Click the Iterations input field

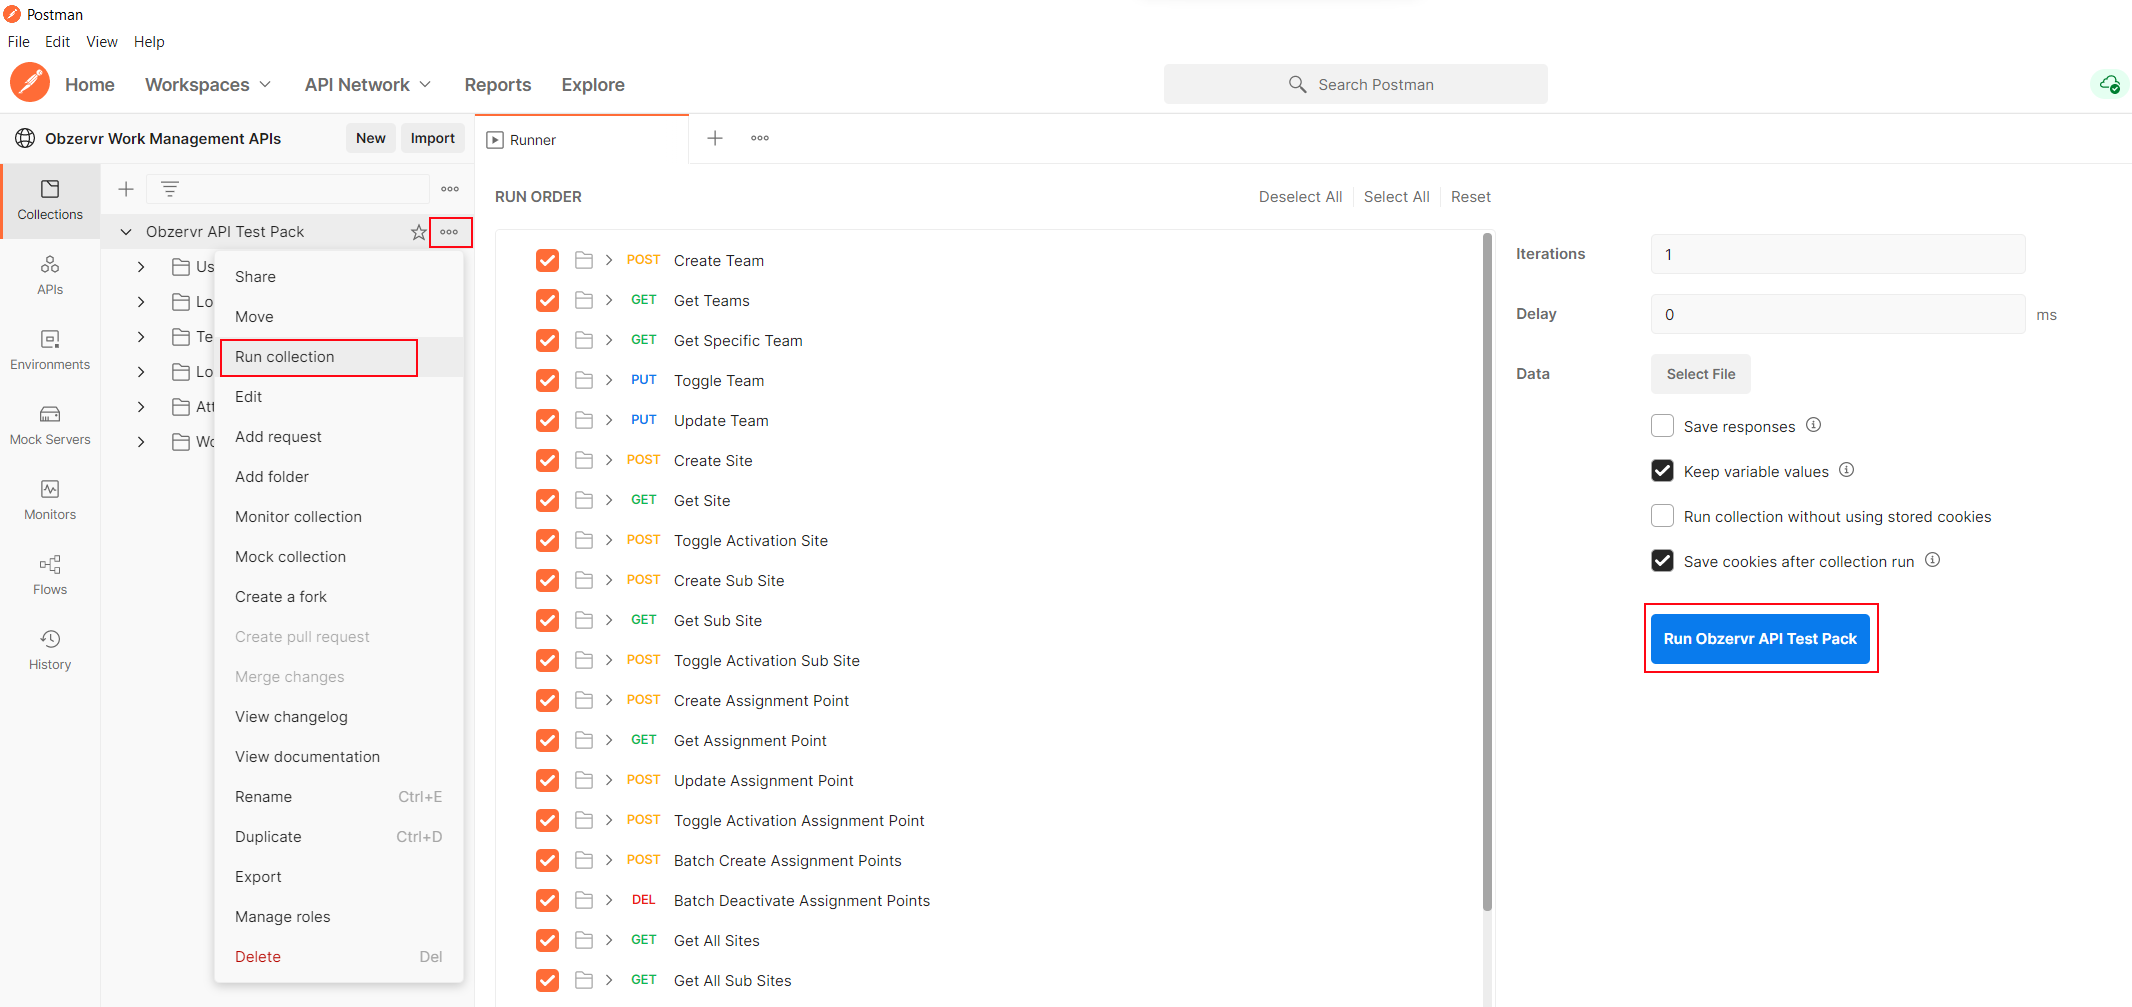[1837, 254]
